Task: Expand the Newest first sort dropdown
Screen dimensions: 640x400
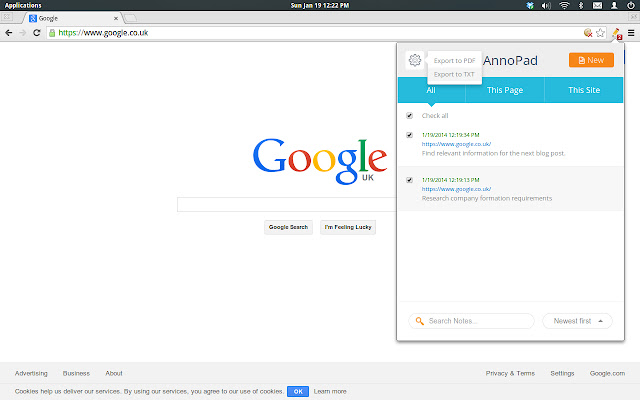Action: point(577,321)
